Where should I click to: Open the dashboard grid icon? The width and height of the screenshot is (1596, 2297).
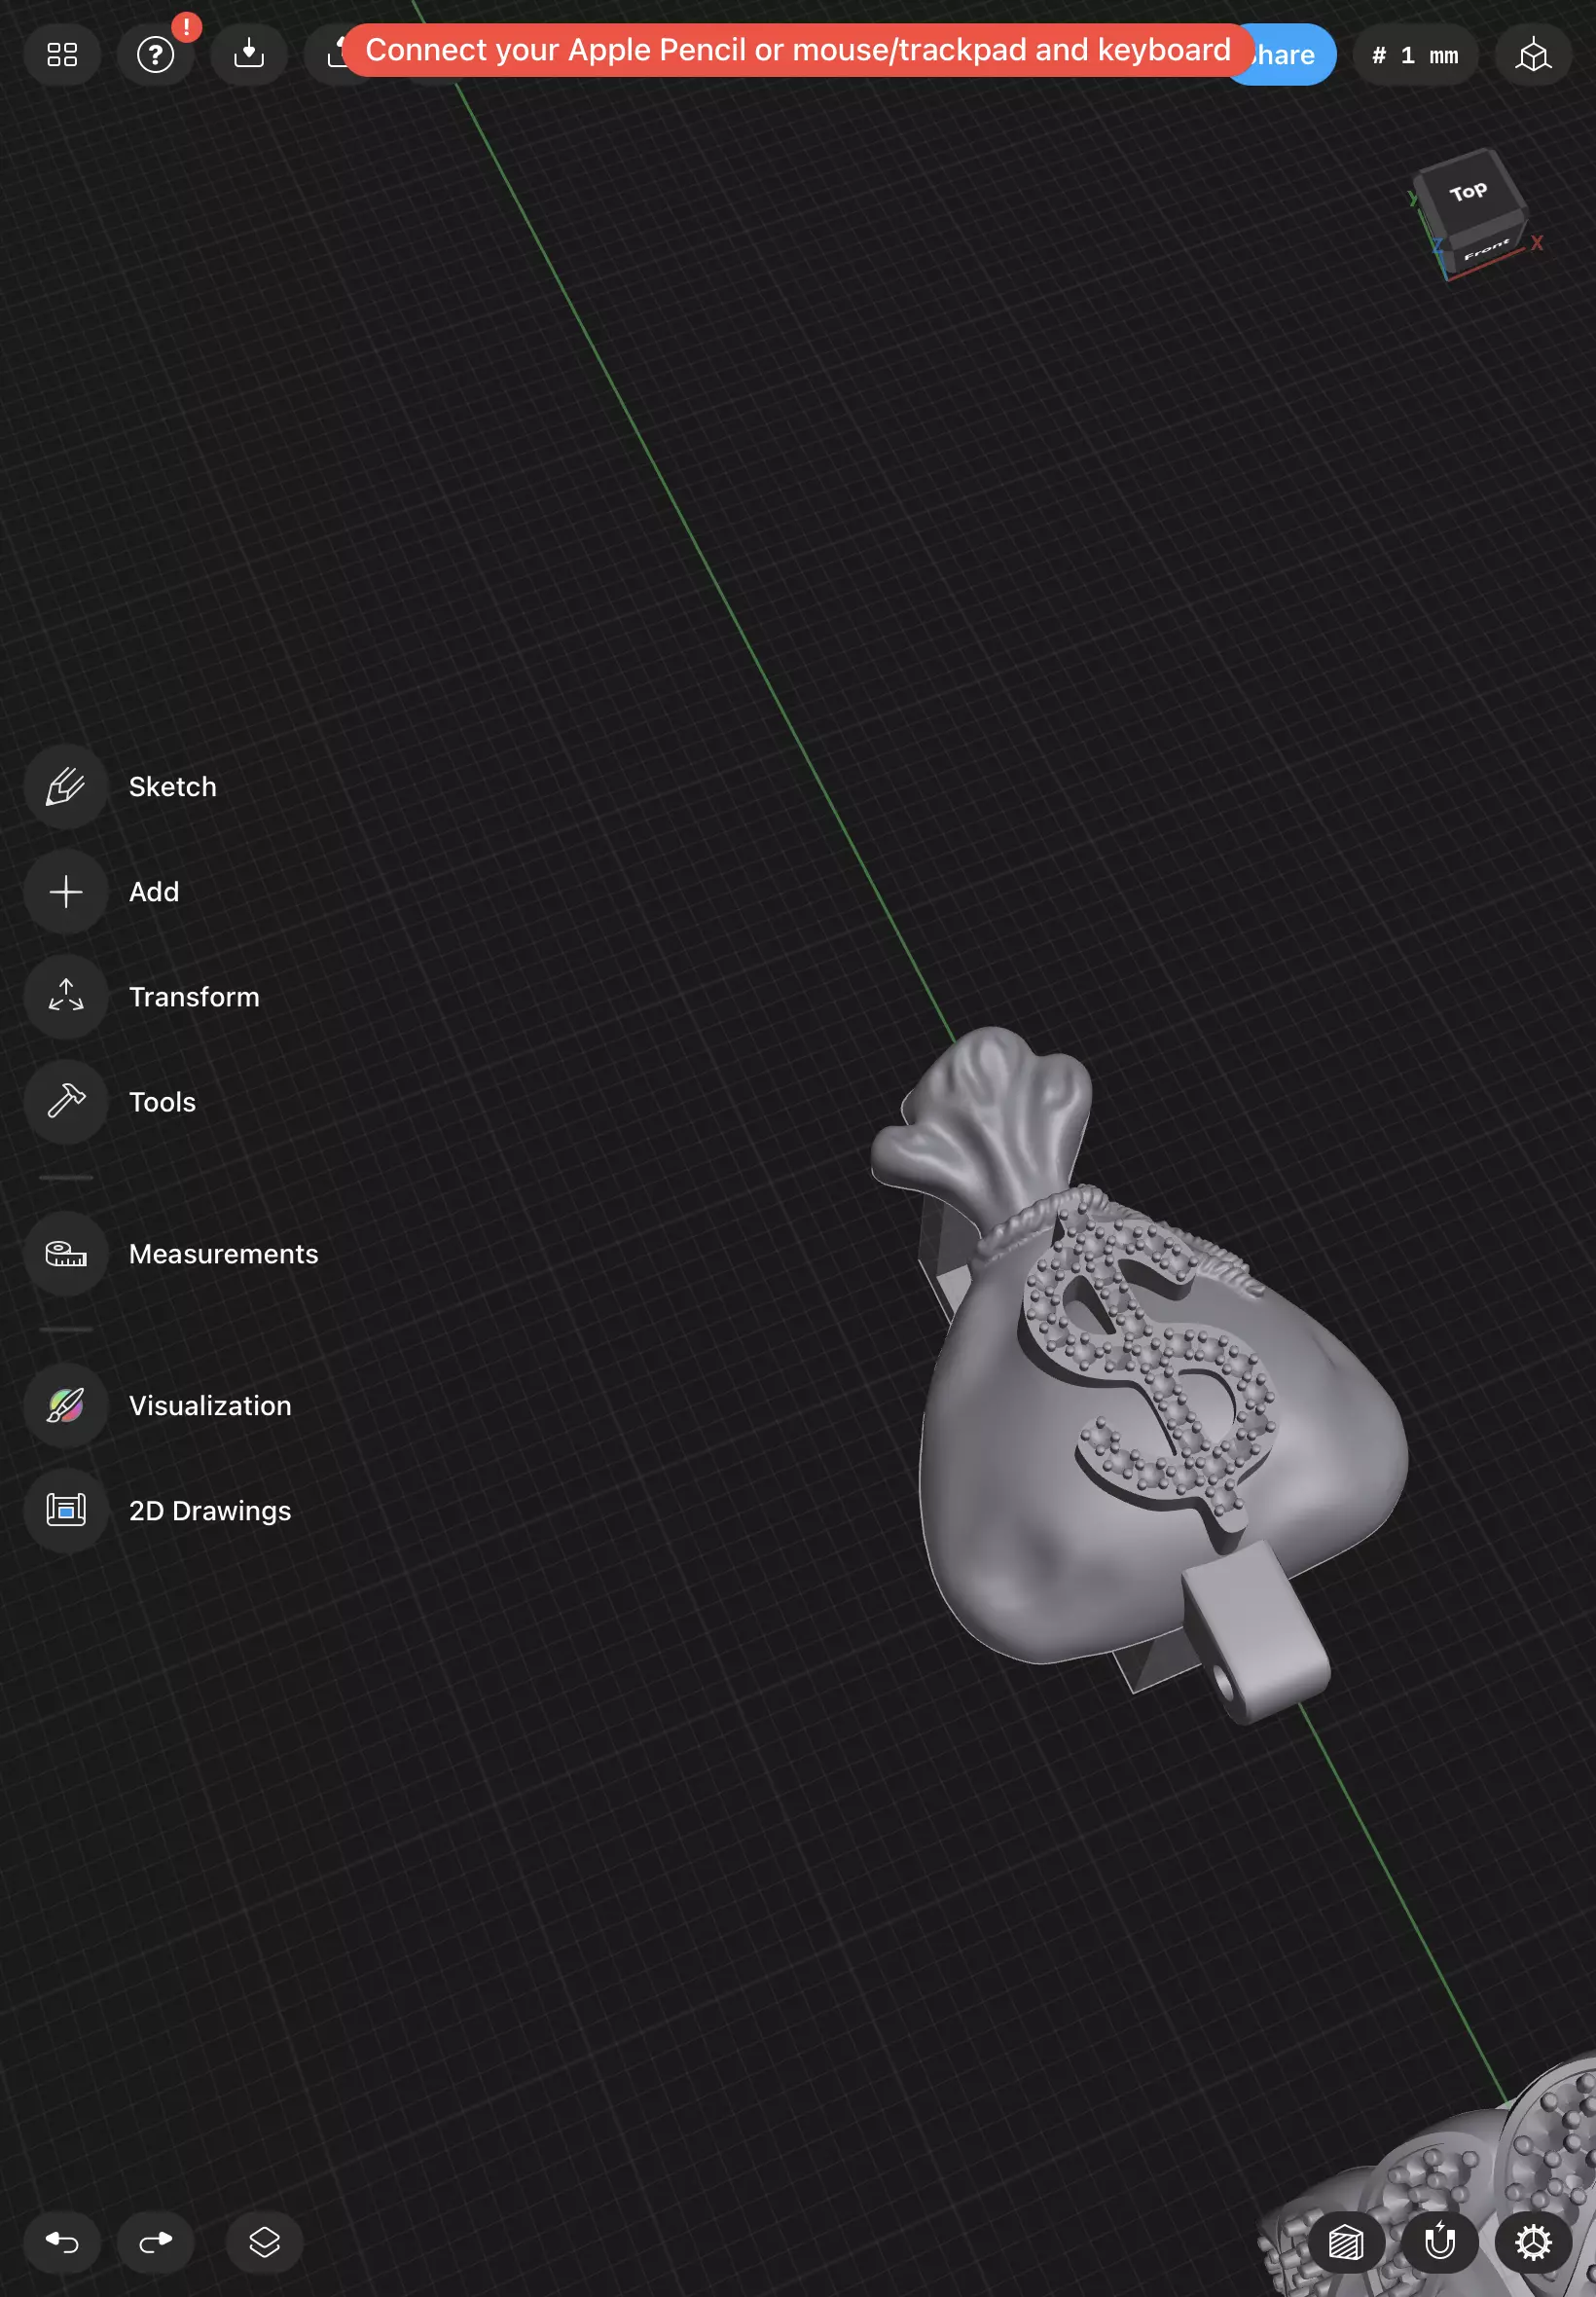click(x=62, y=55)
